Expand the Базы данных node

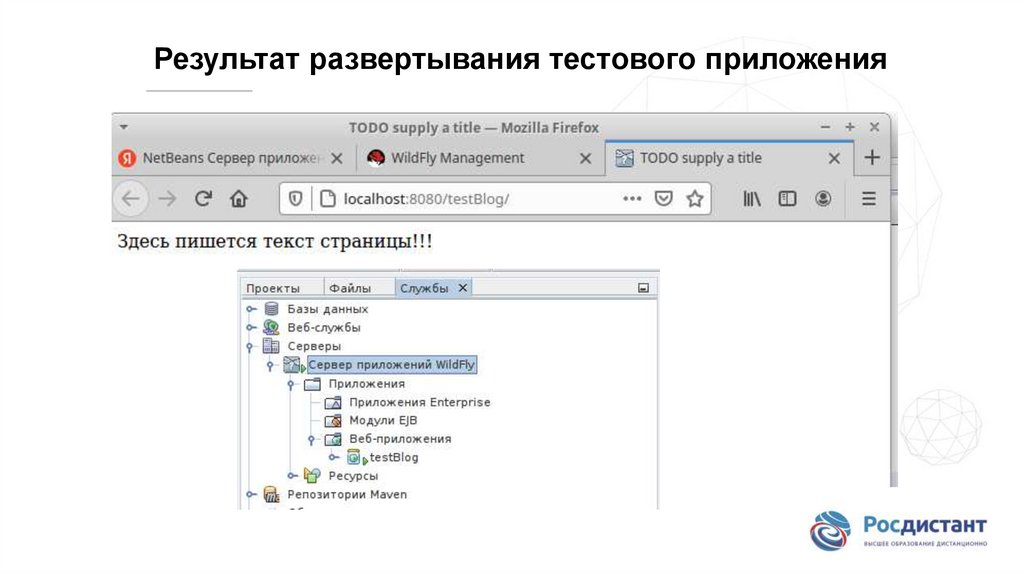(251, 309)
